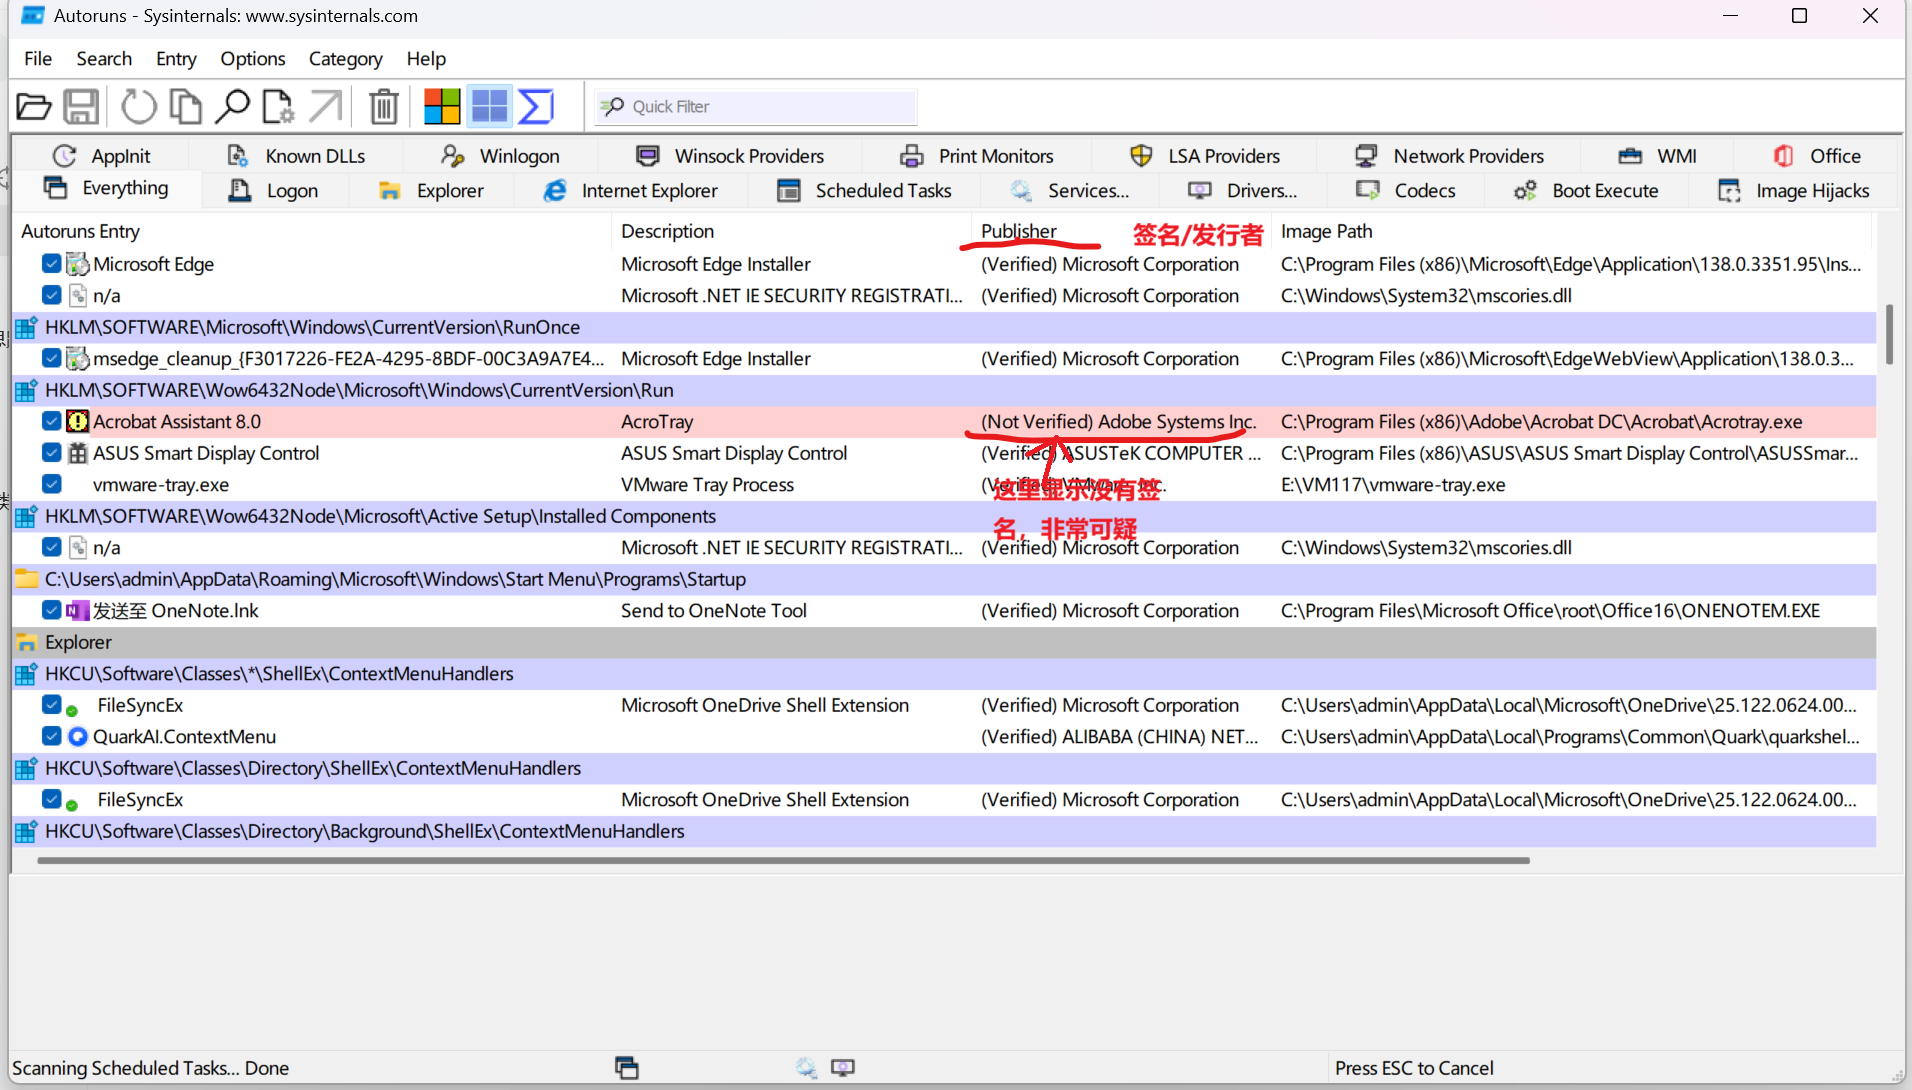This screenshot has width=1912, height=1090.
Task: Disable ASUS Smart Display Control checkbox
Action: [52, 453]
